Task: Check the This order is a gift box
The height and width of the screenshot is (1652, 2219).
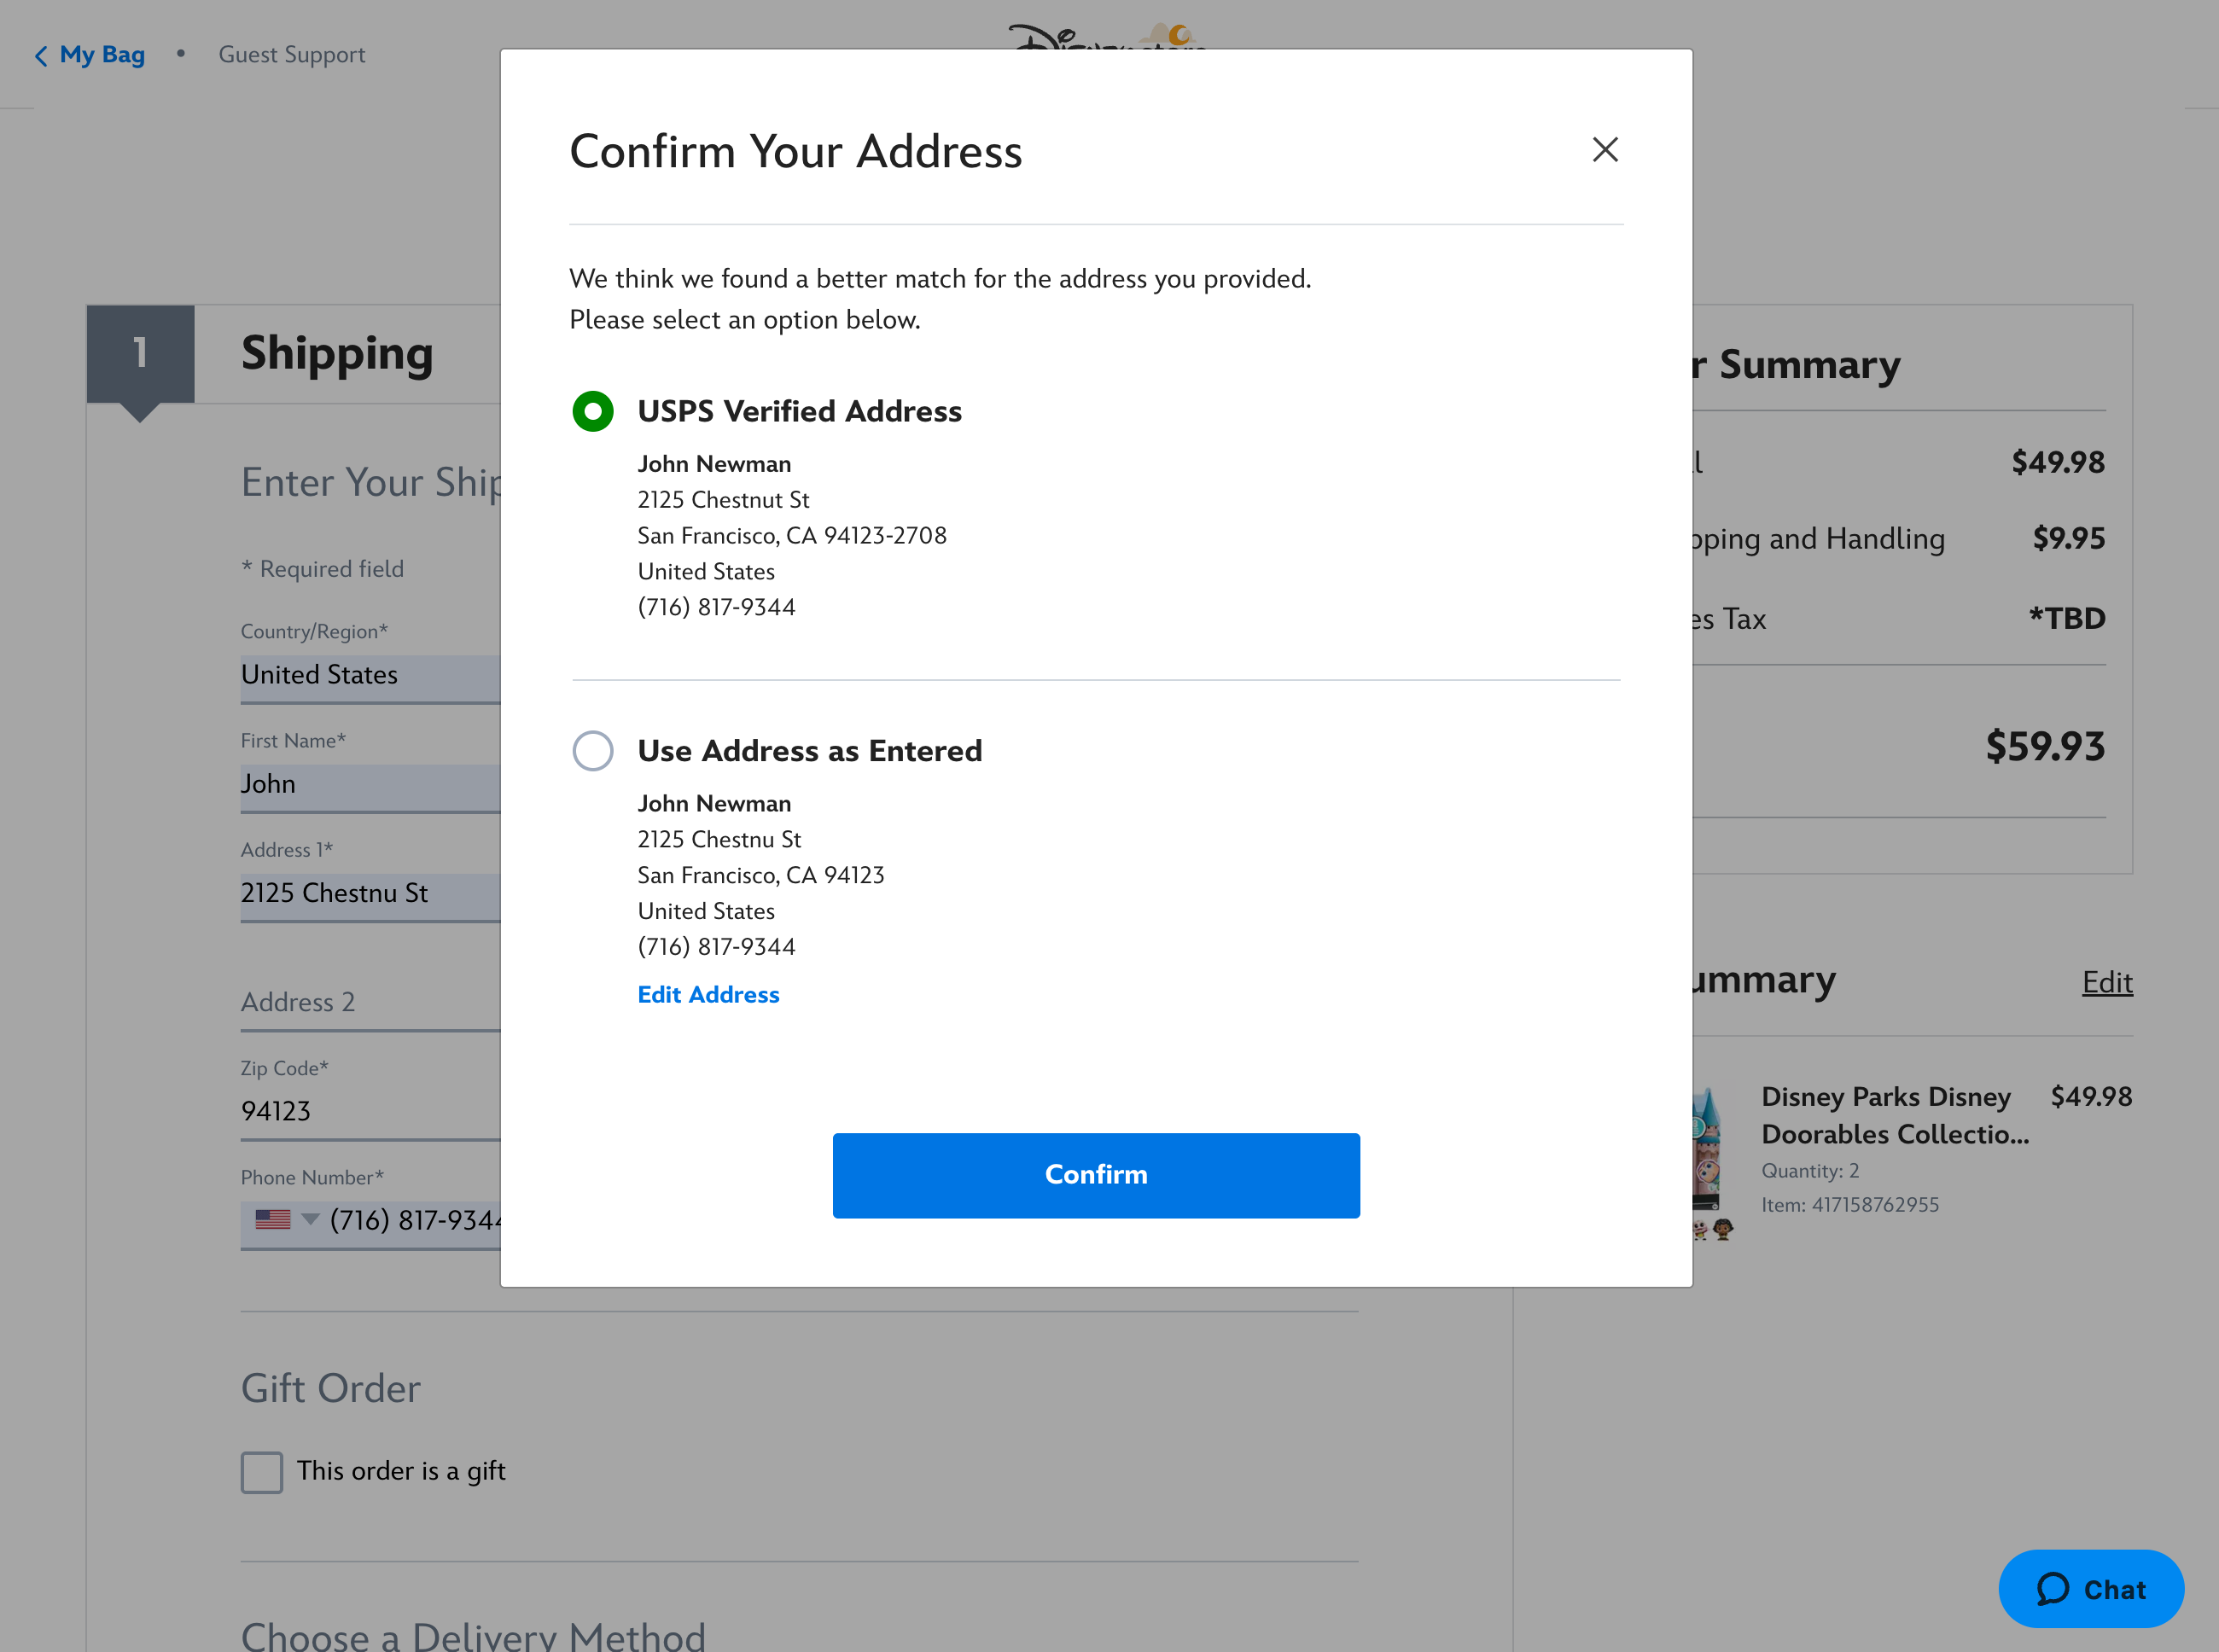Action: coord(261,1471)
